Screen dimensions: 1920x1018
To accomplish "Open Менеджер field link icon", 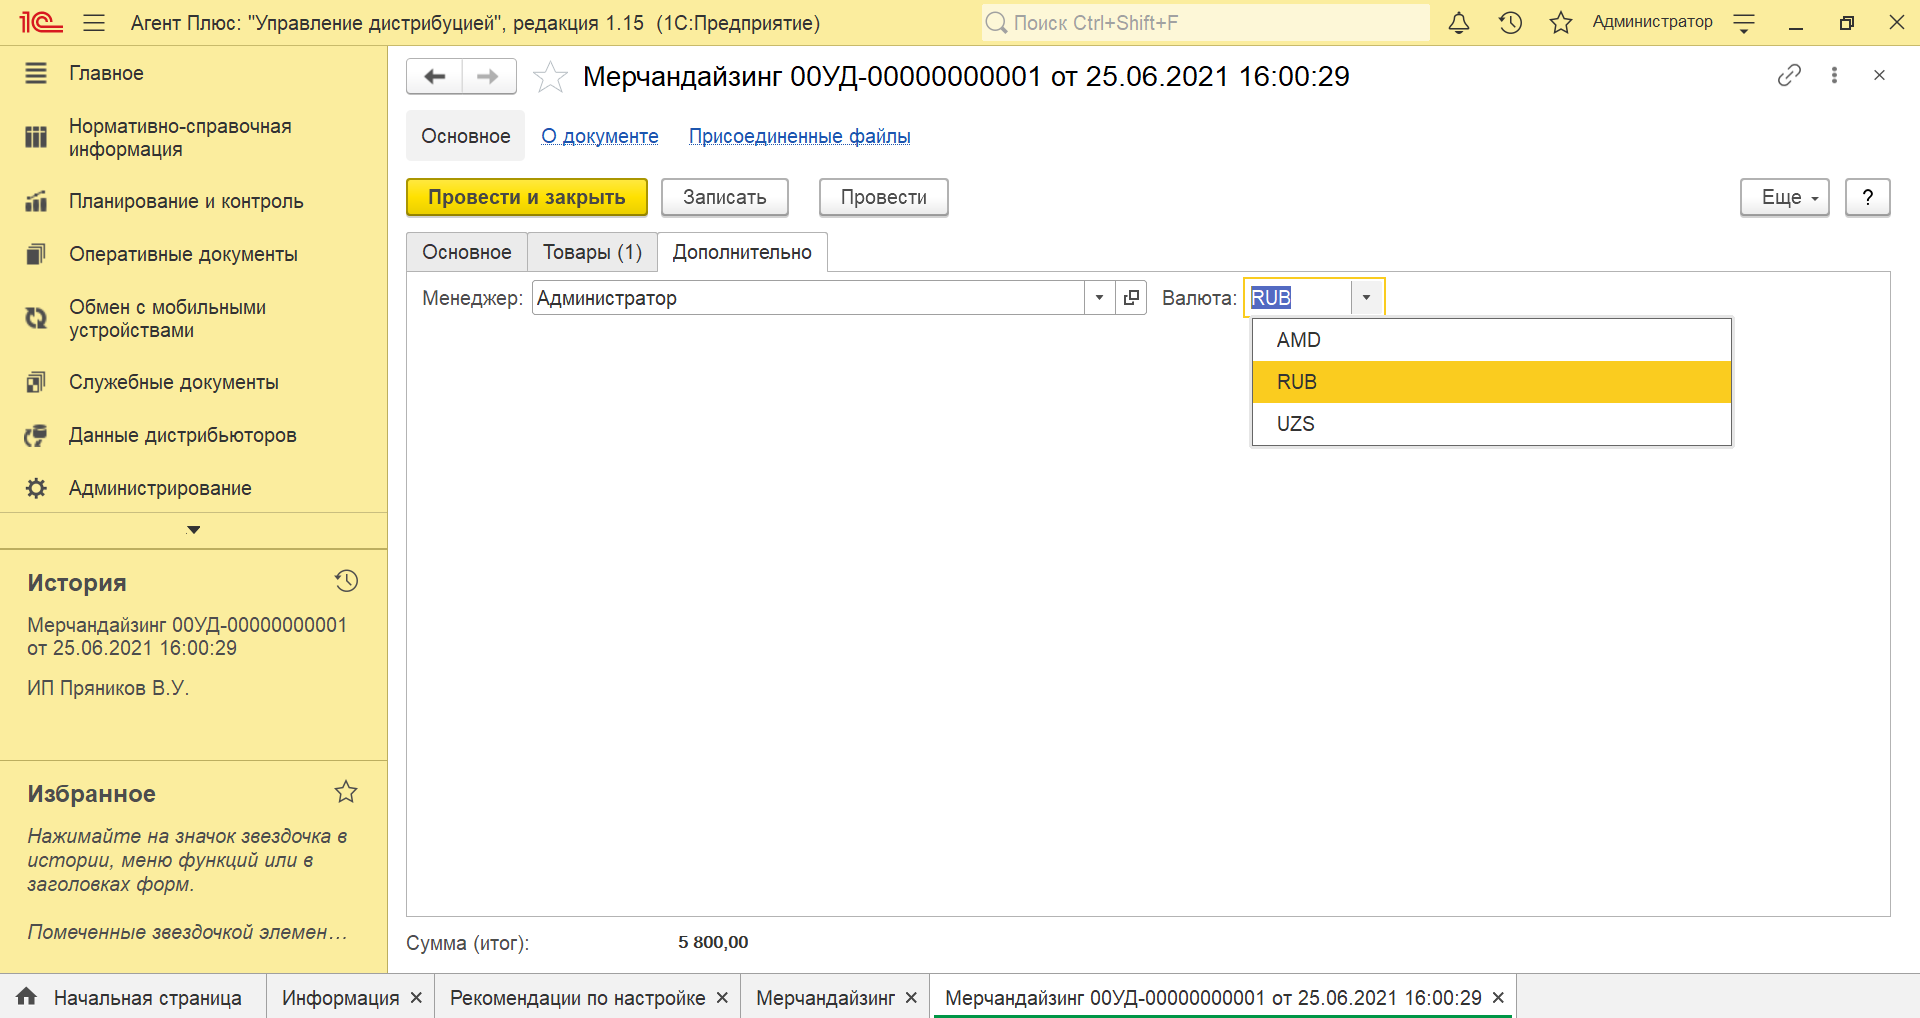I will [x=1131, y=298].
